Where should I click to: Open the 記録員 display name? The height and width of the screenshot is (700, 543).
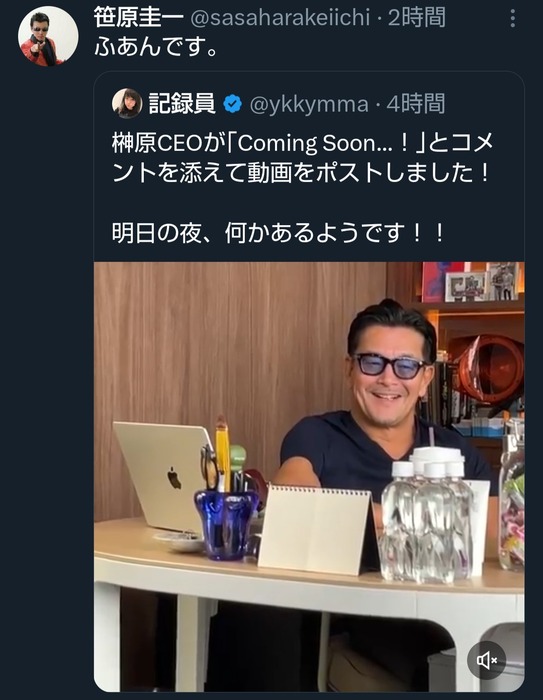click(182, 104)
